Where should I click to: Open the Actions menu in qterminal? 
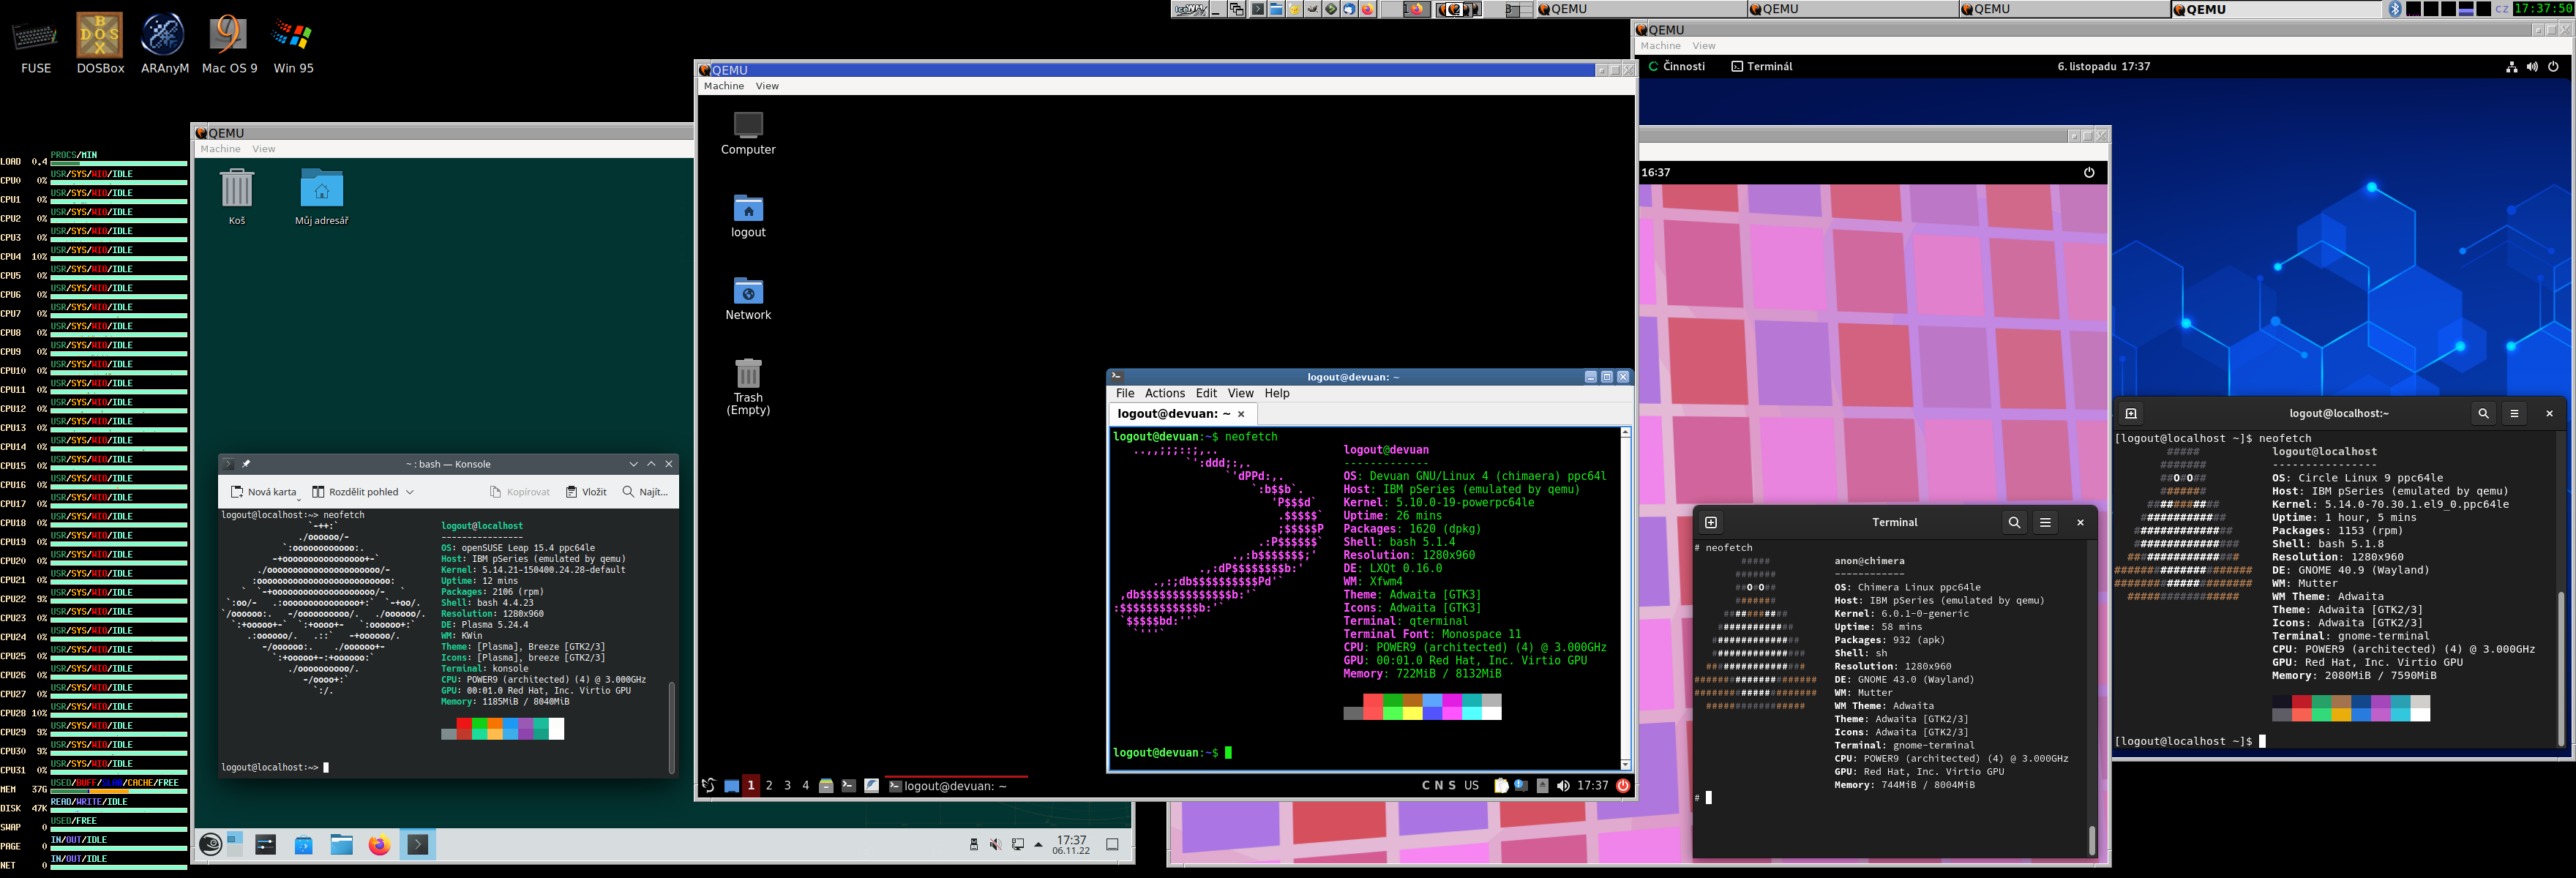click(x=1164, y=393)
